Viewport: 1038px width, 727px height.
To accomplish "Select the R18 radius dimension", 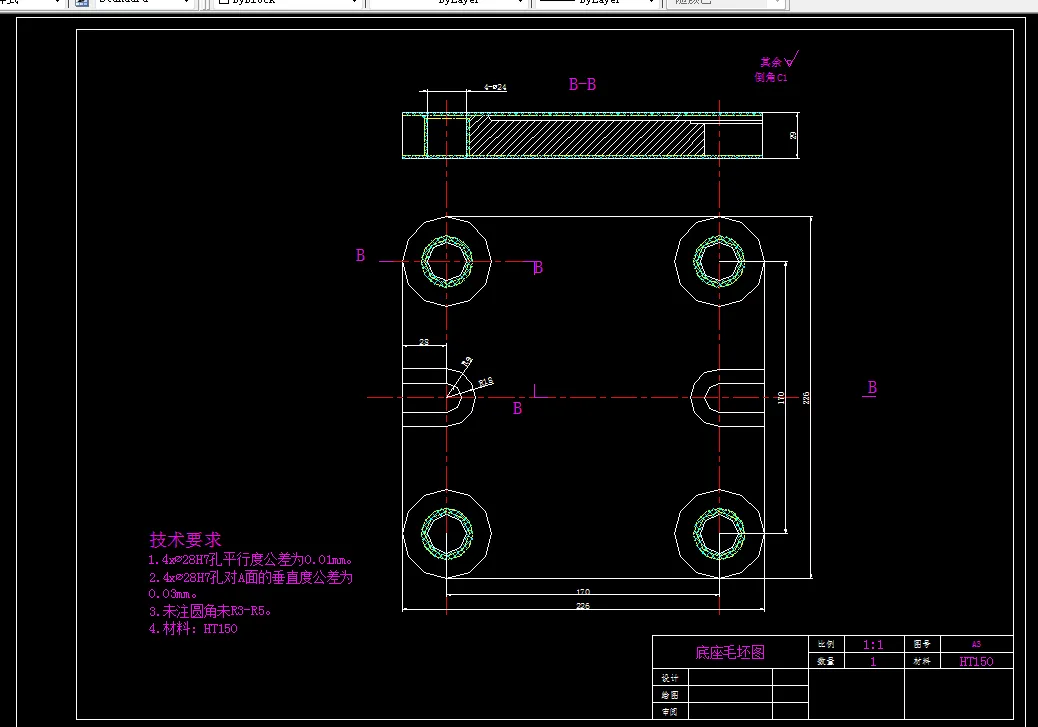I will [486, 382].
